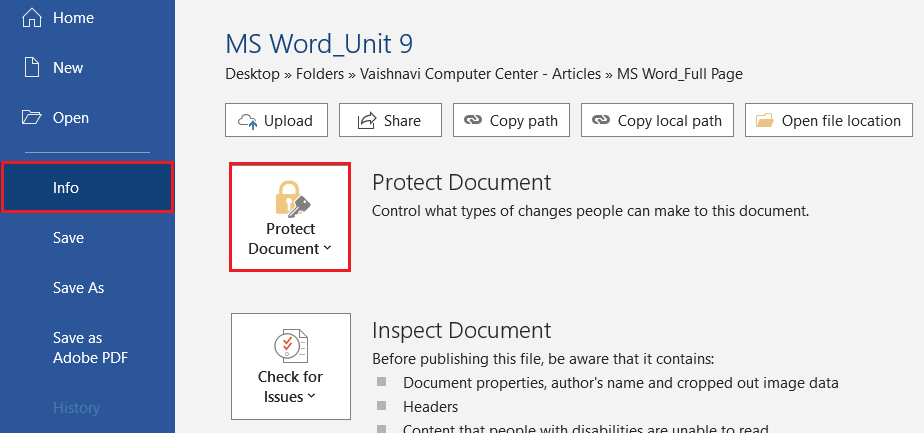Click the 'MS Word_Unit 9' document title
This screenshot has height=433, width=924.
pos(319,44)
